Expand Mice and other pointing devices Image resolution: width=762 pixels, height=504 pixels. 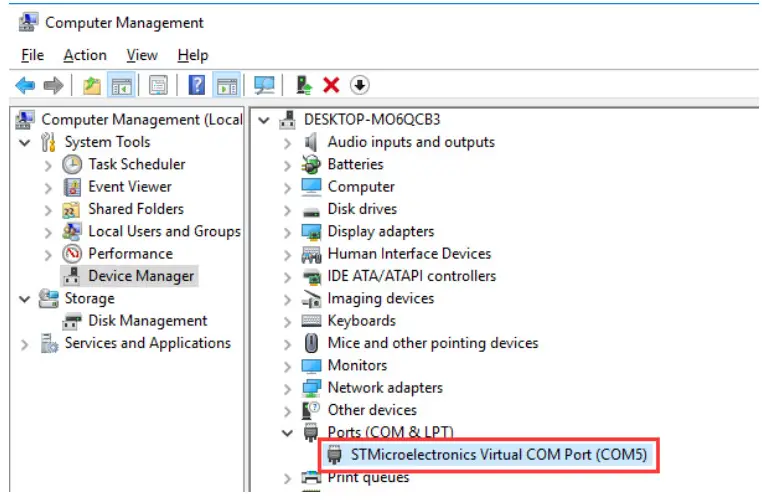coord(287,345)
